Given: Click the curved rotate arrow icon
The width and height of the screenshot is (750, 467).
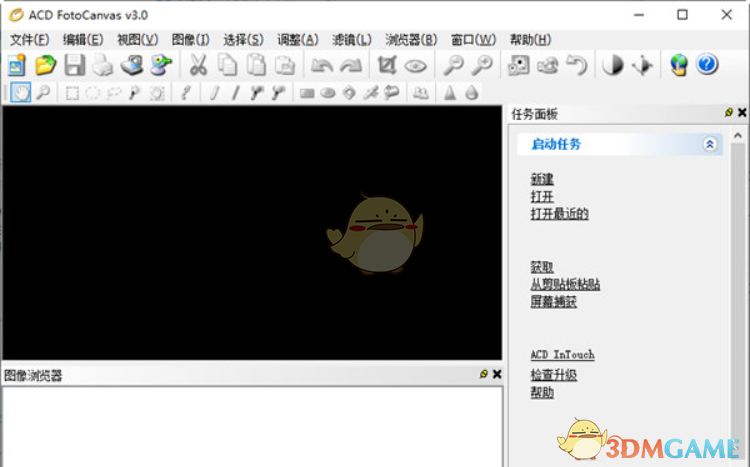Looking at the screenshot, I should pos(577,65).
